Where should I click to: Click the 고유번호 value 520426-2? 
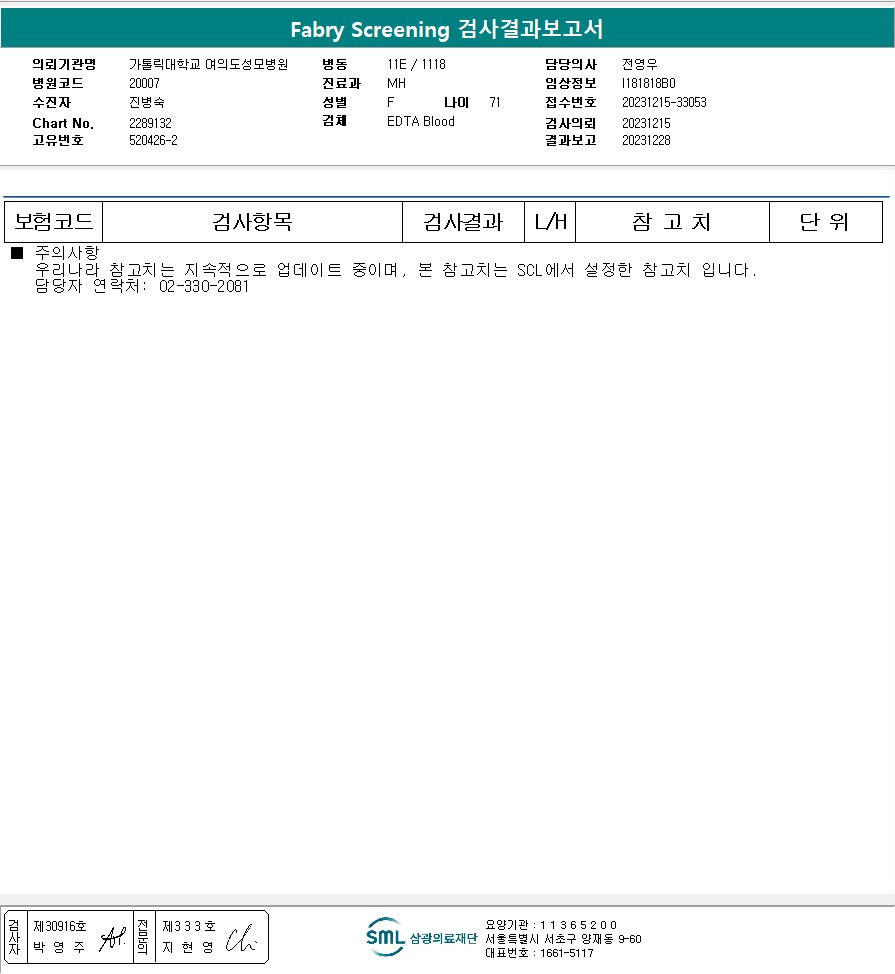coord(153,140)
